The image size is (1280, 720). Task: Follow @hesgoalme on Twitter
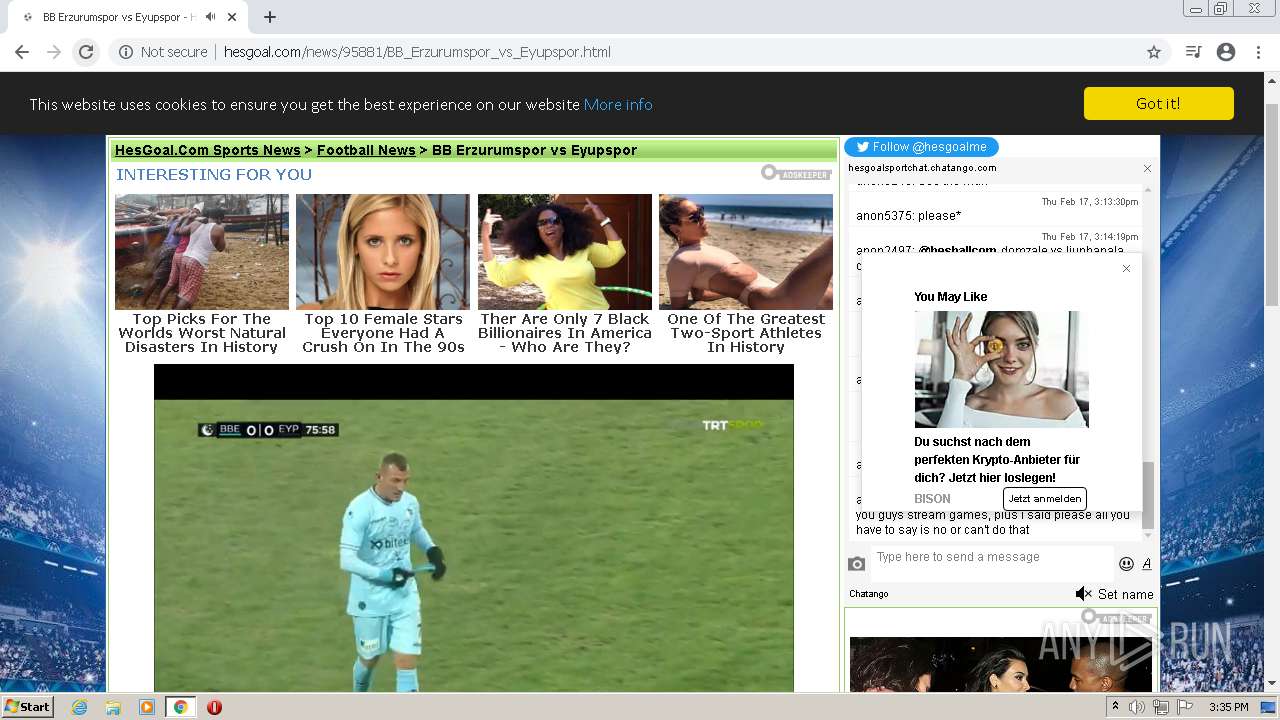[921, 147]
